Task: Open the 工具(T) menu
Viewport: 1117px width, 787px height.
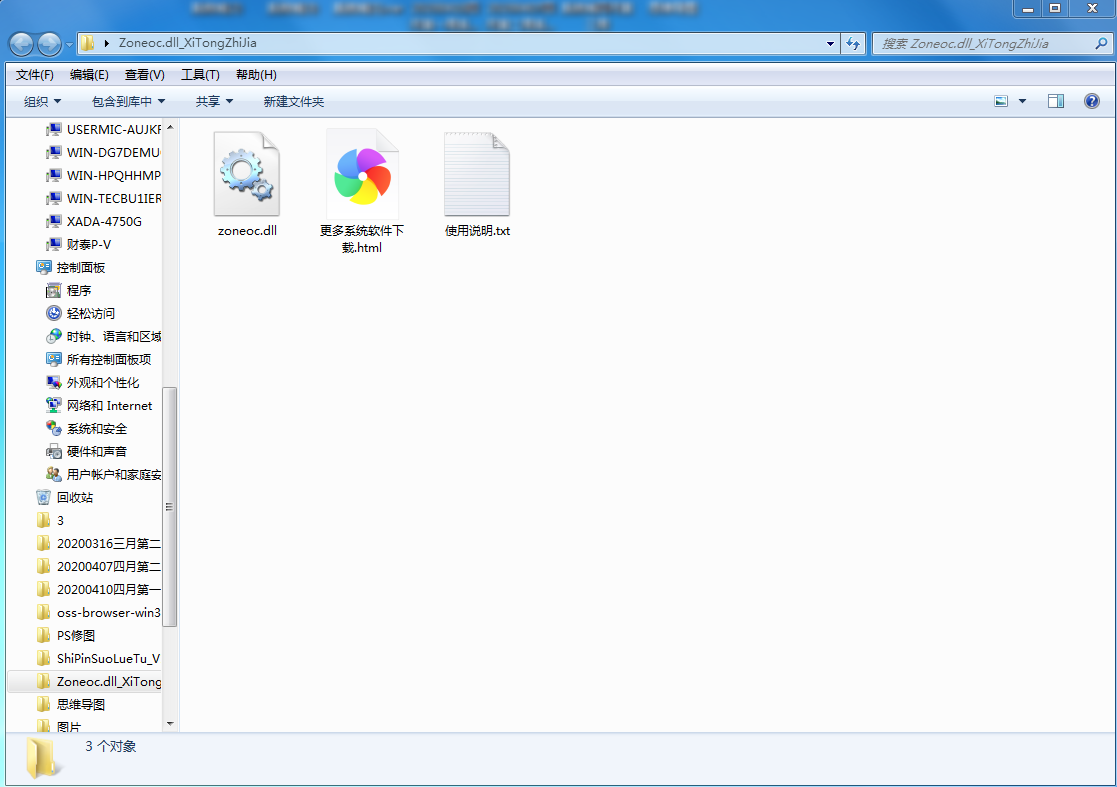Action: (200, 75)
